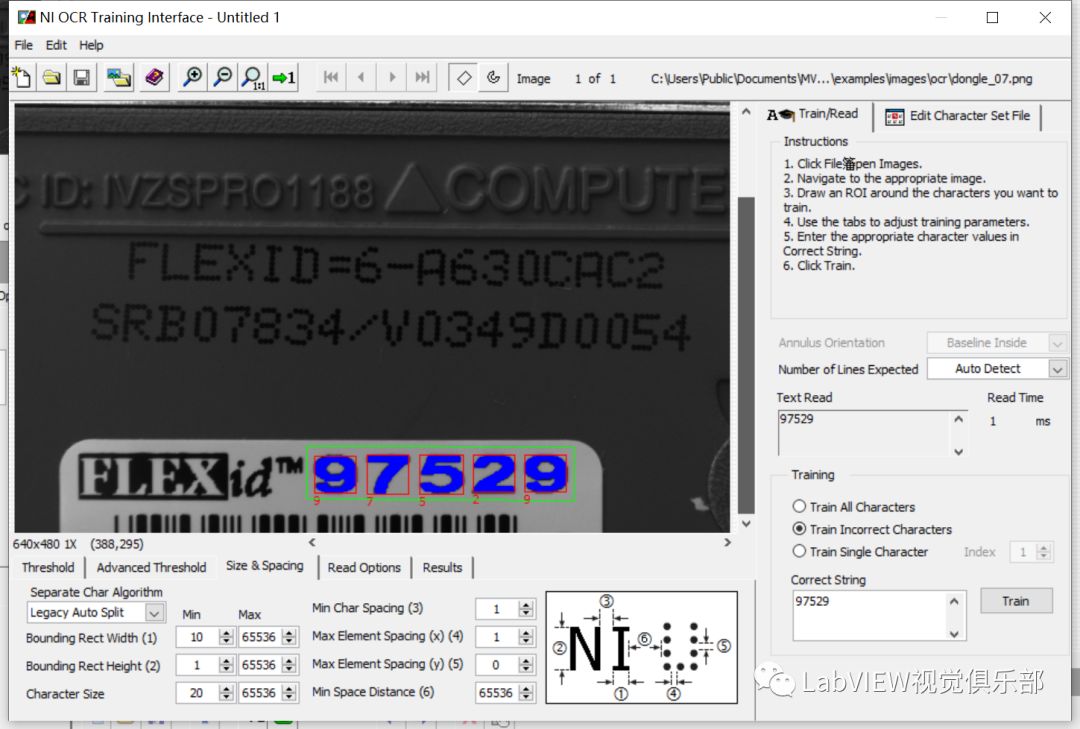The width and height of the screenshot is (1080, 729).
Task: Select the New File icon
Action: pyautogui.click(x=22, y=77)
